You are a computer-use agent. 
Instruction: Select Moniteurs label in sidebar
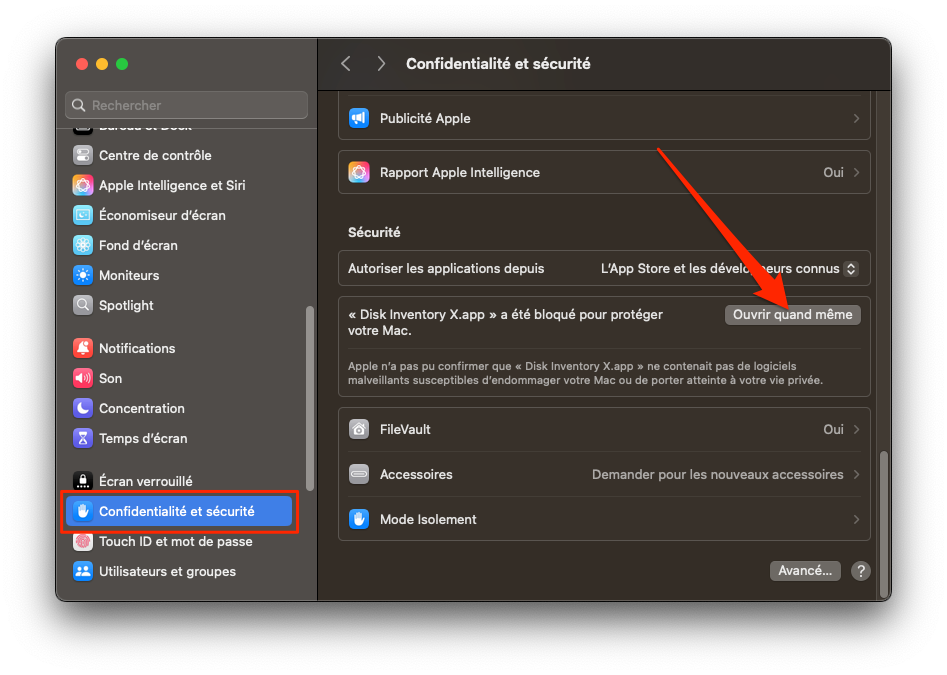pos(129,275)
